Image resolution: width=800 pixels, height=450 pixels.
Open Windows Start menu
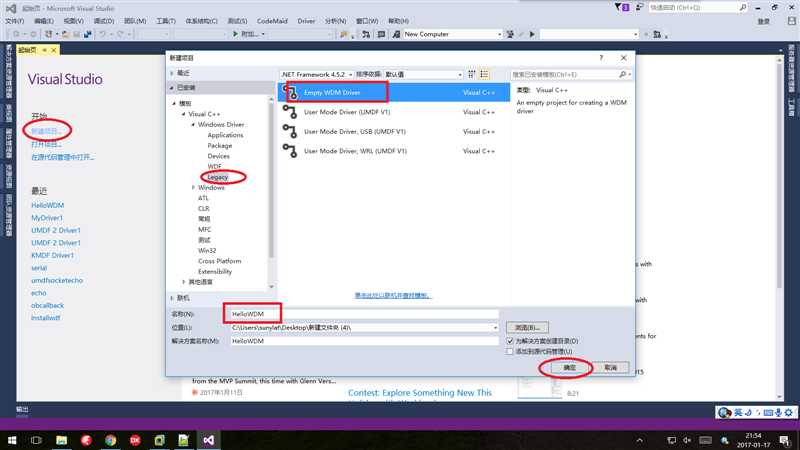(x=12, y=440)
